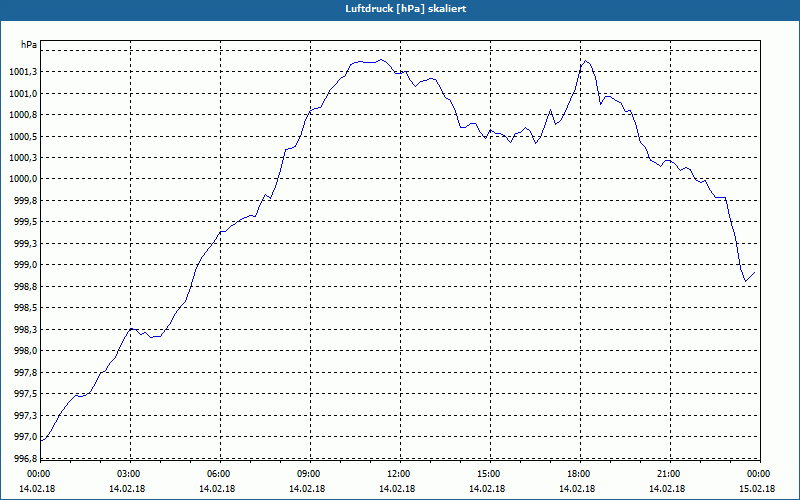
Task: Select the 06:00 time axis label
Action: (x=218, y=474)
